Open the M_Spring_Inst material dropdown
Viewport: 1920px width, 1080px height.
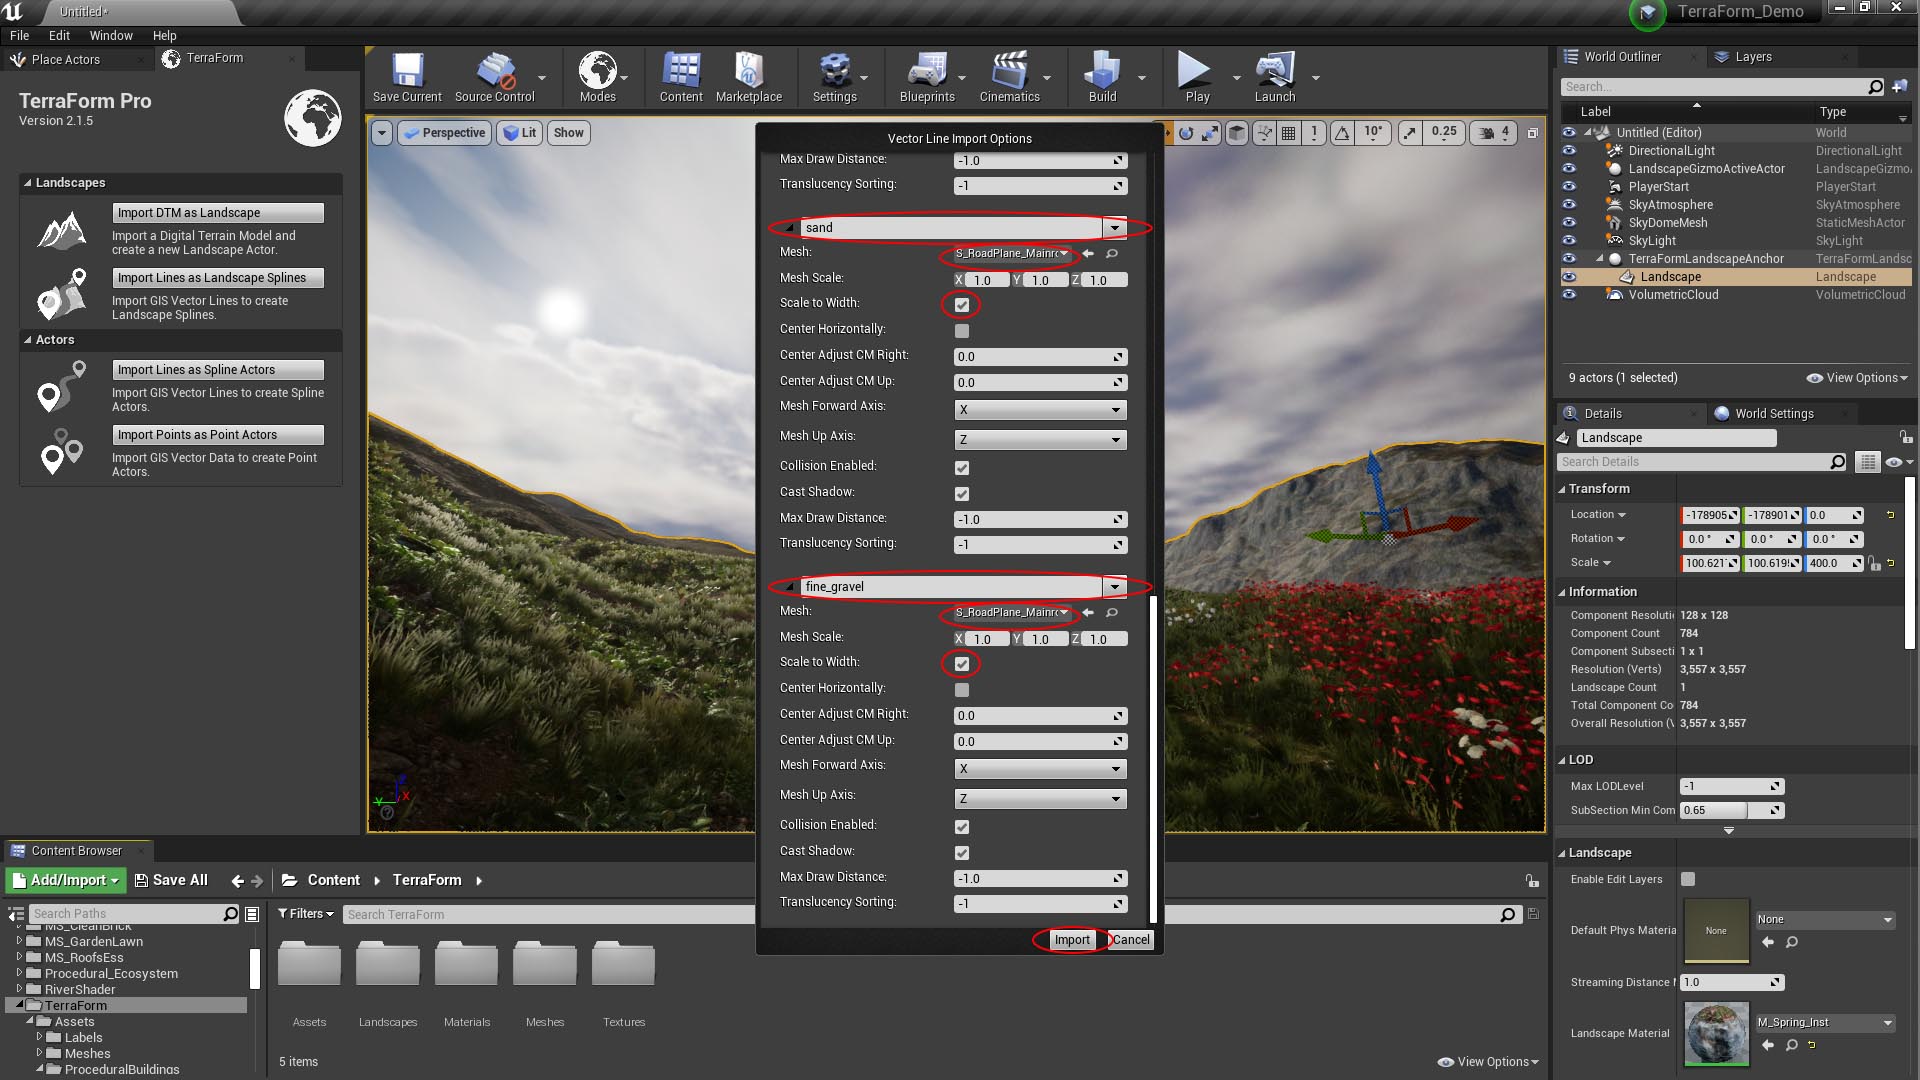pyautogui.click(x=1825, y=1023)
